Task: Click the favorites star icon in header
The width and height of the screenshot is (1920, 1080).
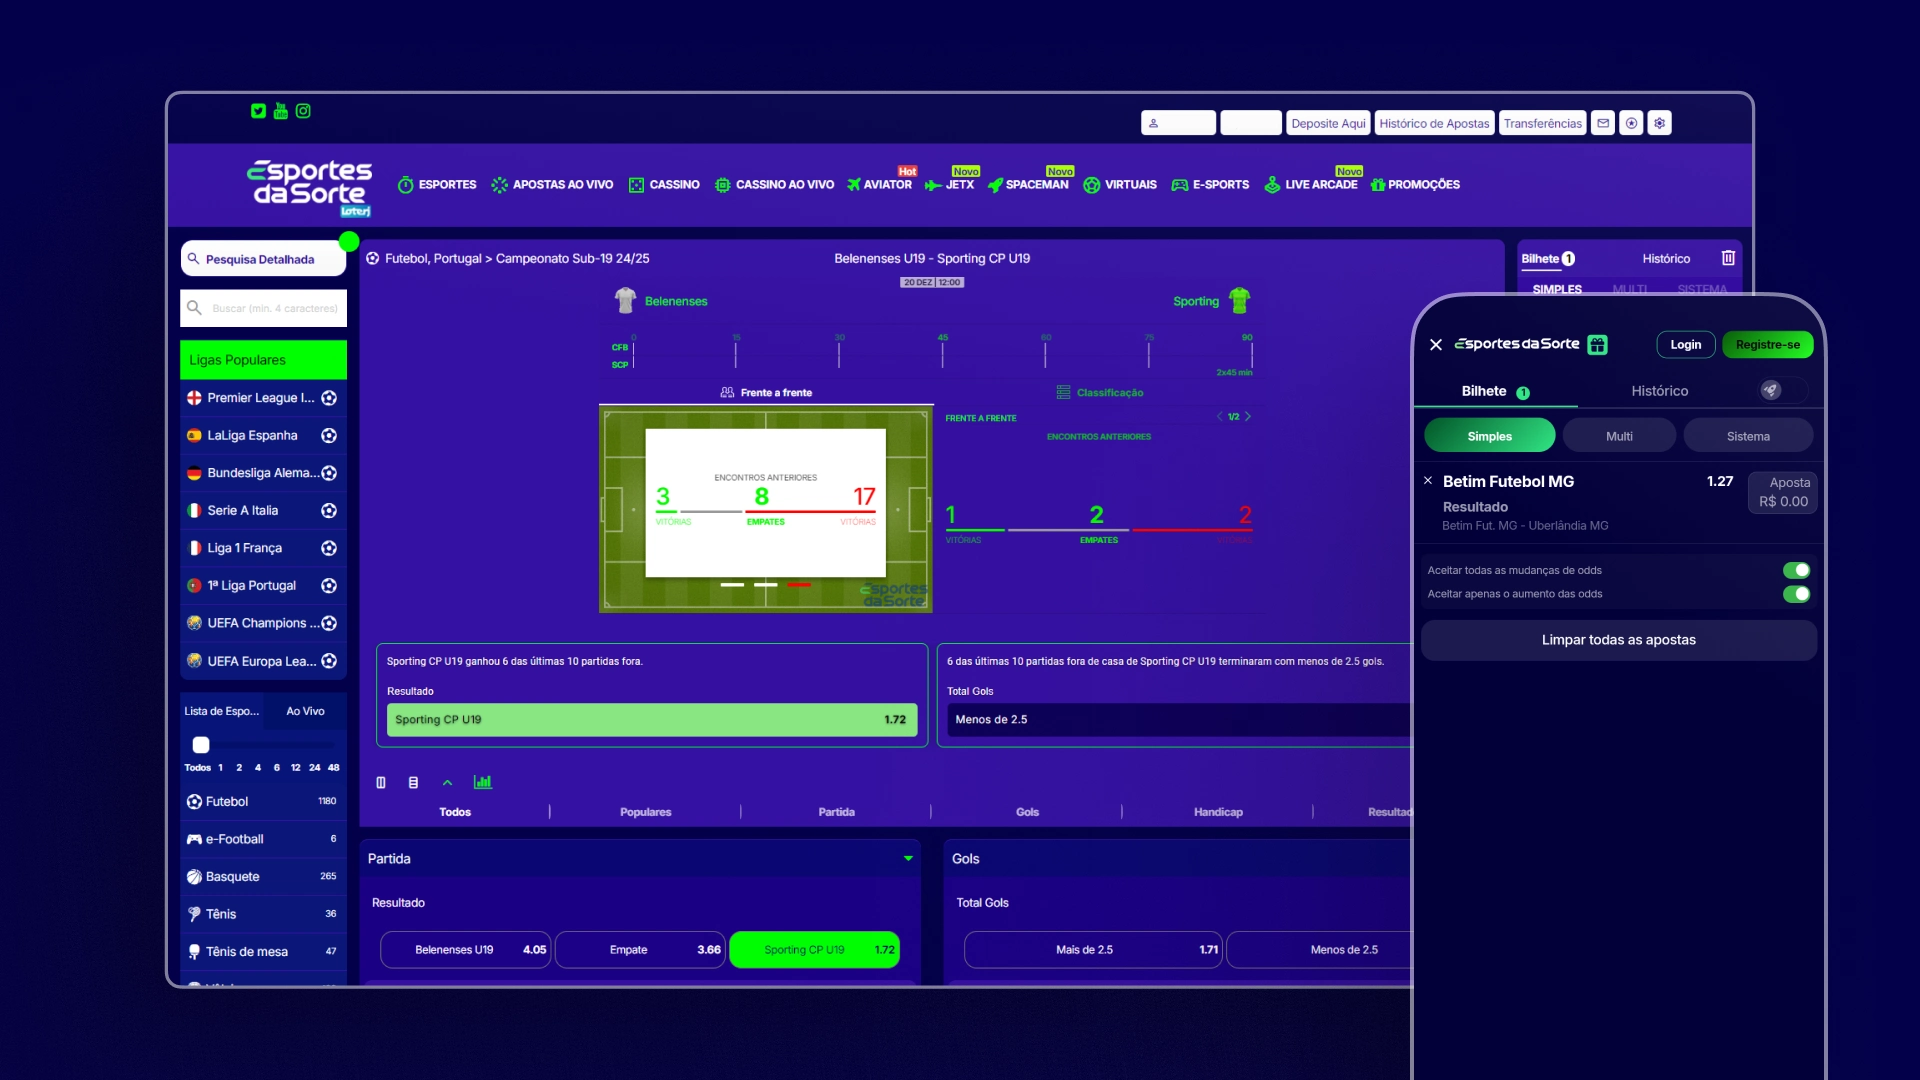Action: [1631, 123]
